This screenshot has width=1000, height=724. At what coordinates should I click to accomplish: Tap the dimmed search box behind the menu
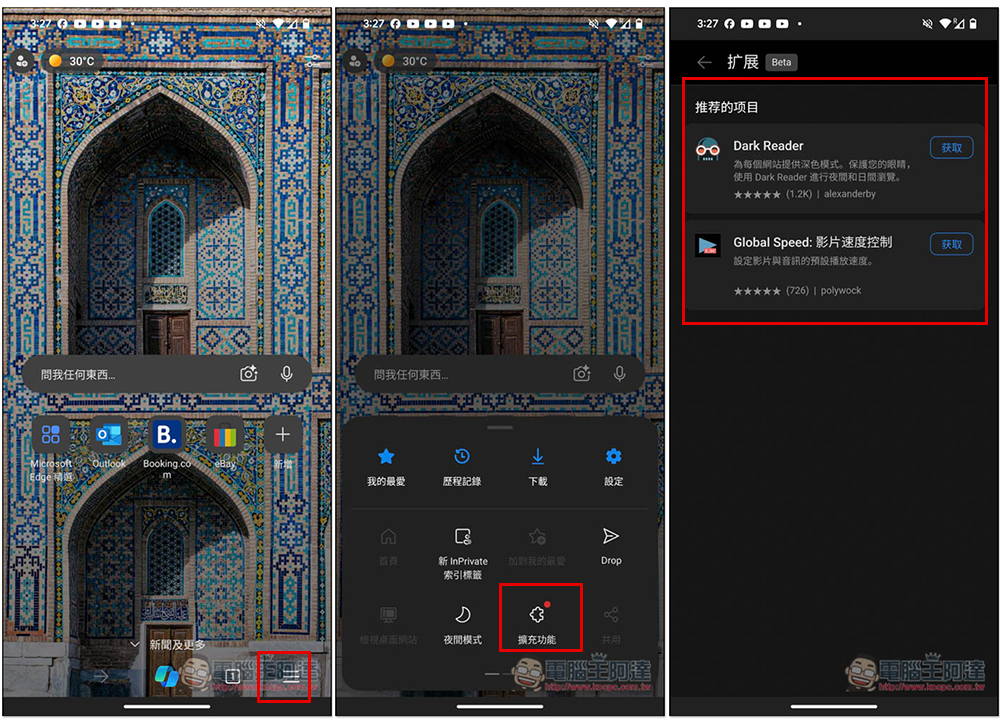tap(500, 374)
